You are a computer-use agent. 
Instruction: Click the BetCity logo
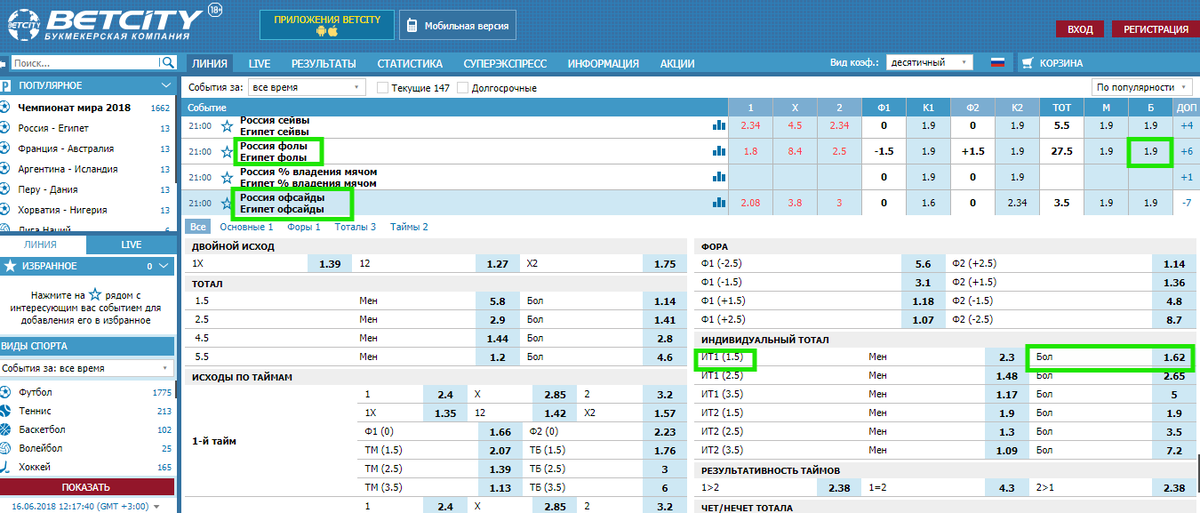105,25
